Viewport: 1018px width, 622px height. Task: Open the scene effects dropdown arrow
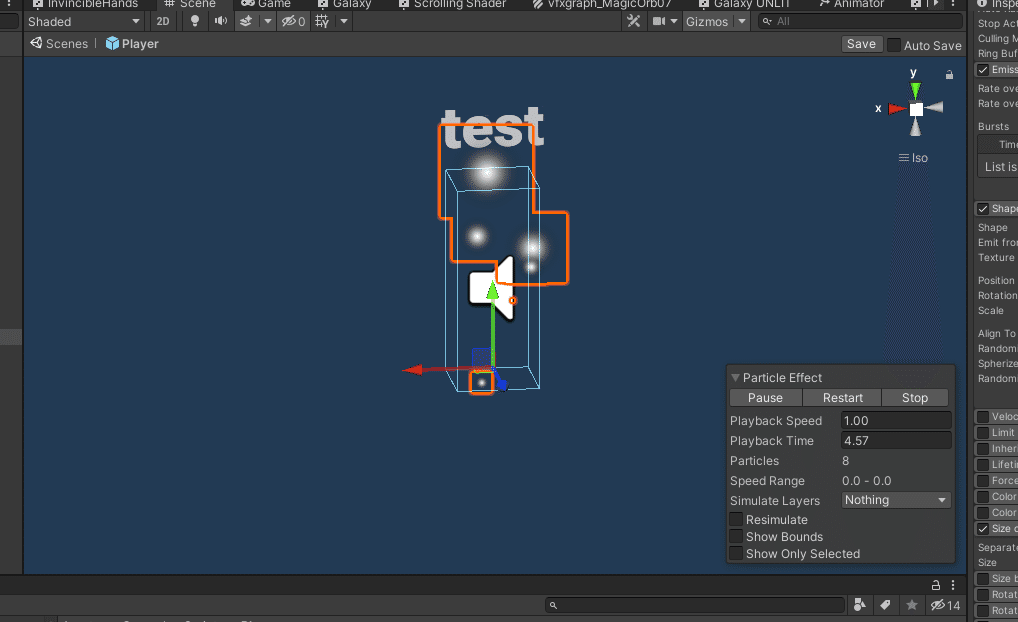[x=267, y=21]
